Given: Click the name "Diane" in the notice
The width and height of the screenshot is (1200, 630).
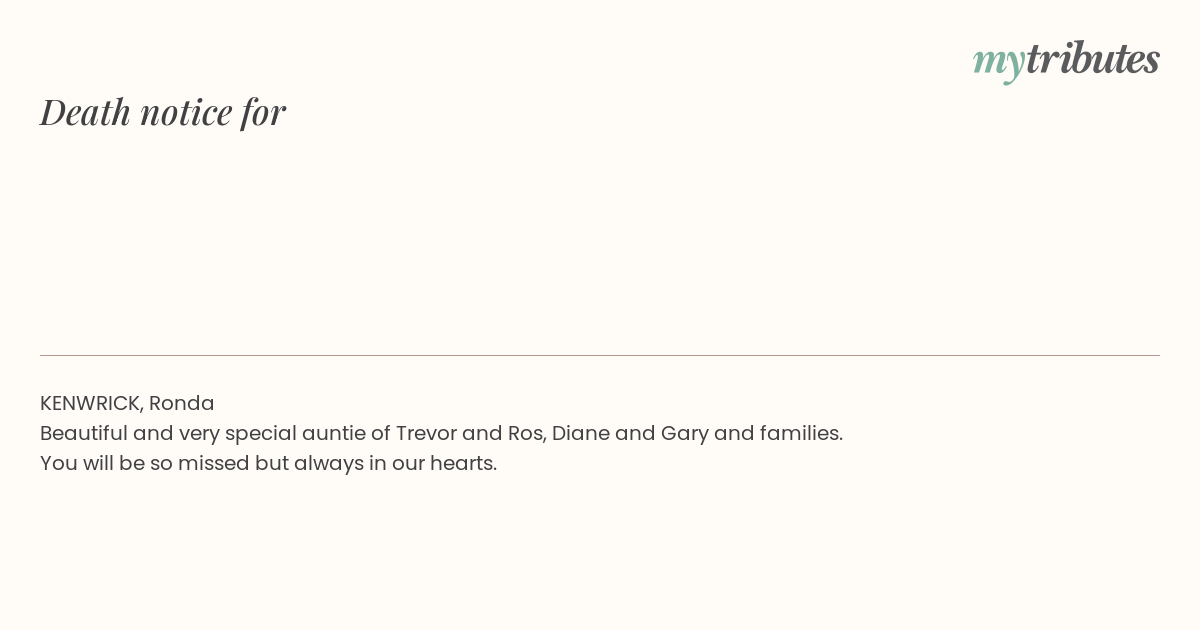Looking at the screenshot, I should tap(581, 433).
